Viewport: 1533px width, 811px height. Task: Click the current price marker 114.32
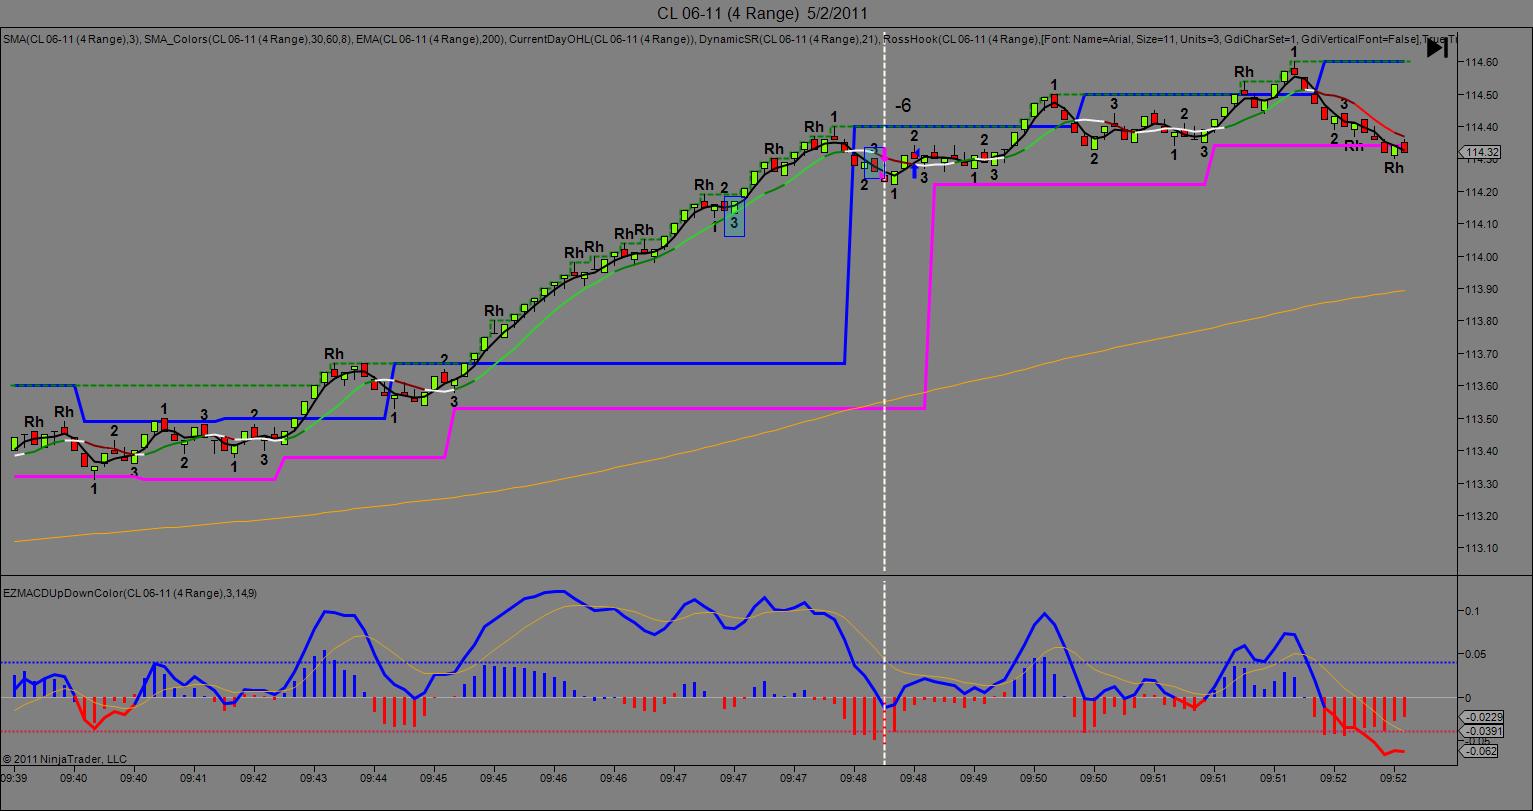(1480, 153)
